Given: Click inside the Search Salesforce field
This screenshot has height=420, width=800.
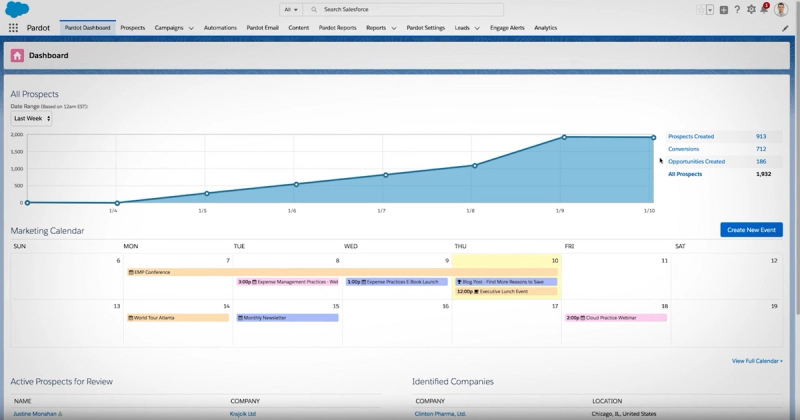Looking at the screenshot, I should 403,9.
